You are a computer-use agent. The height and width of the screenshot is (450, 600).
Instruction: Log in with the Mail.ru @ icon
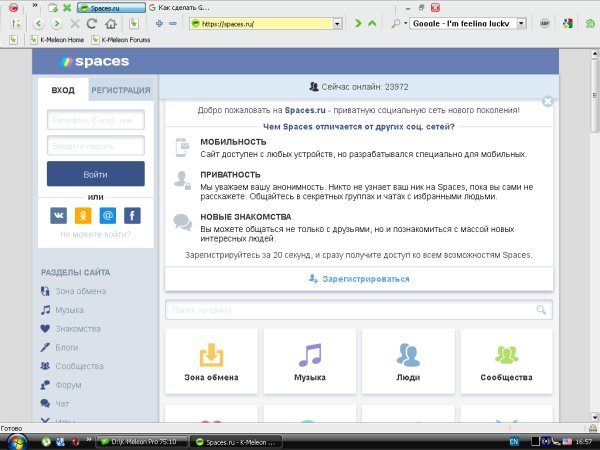tap(108, 215)
